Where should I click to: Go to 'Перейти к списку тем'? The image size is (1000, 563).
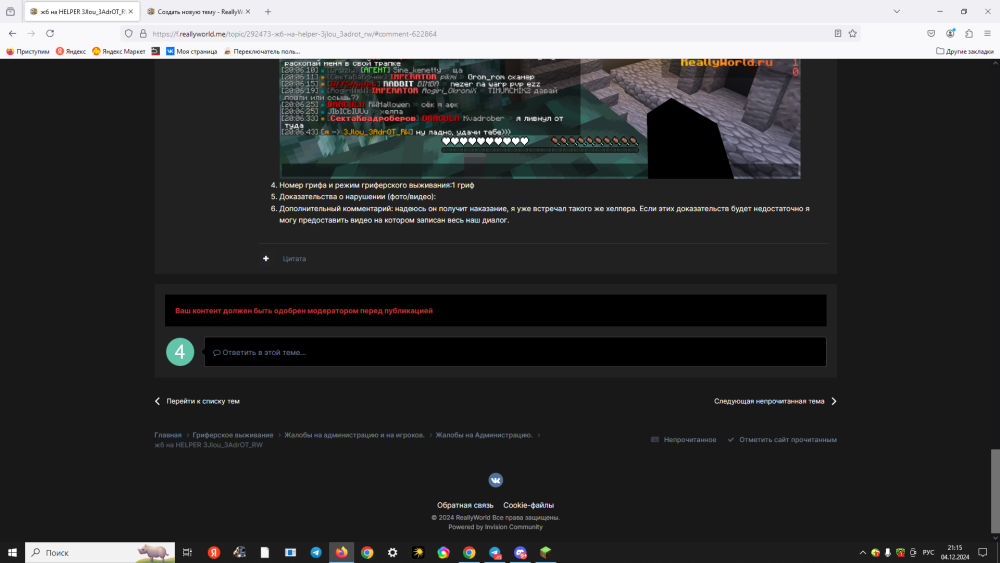(x=197, y=401)
